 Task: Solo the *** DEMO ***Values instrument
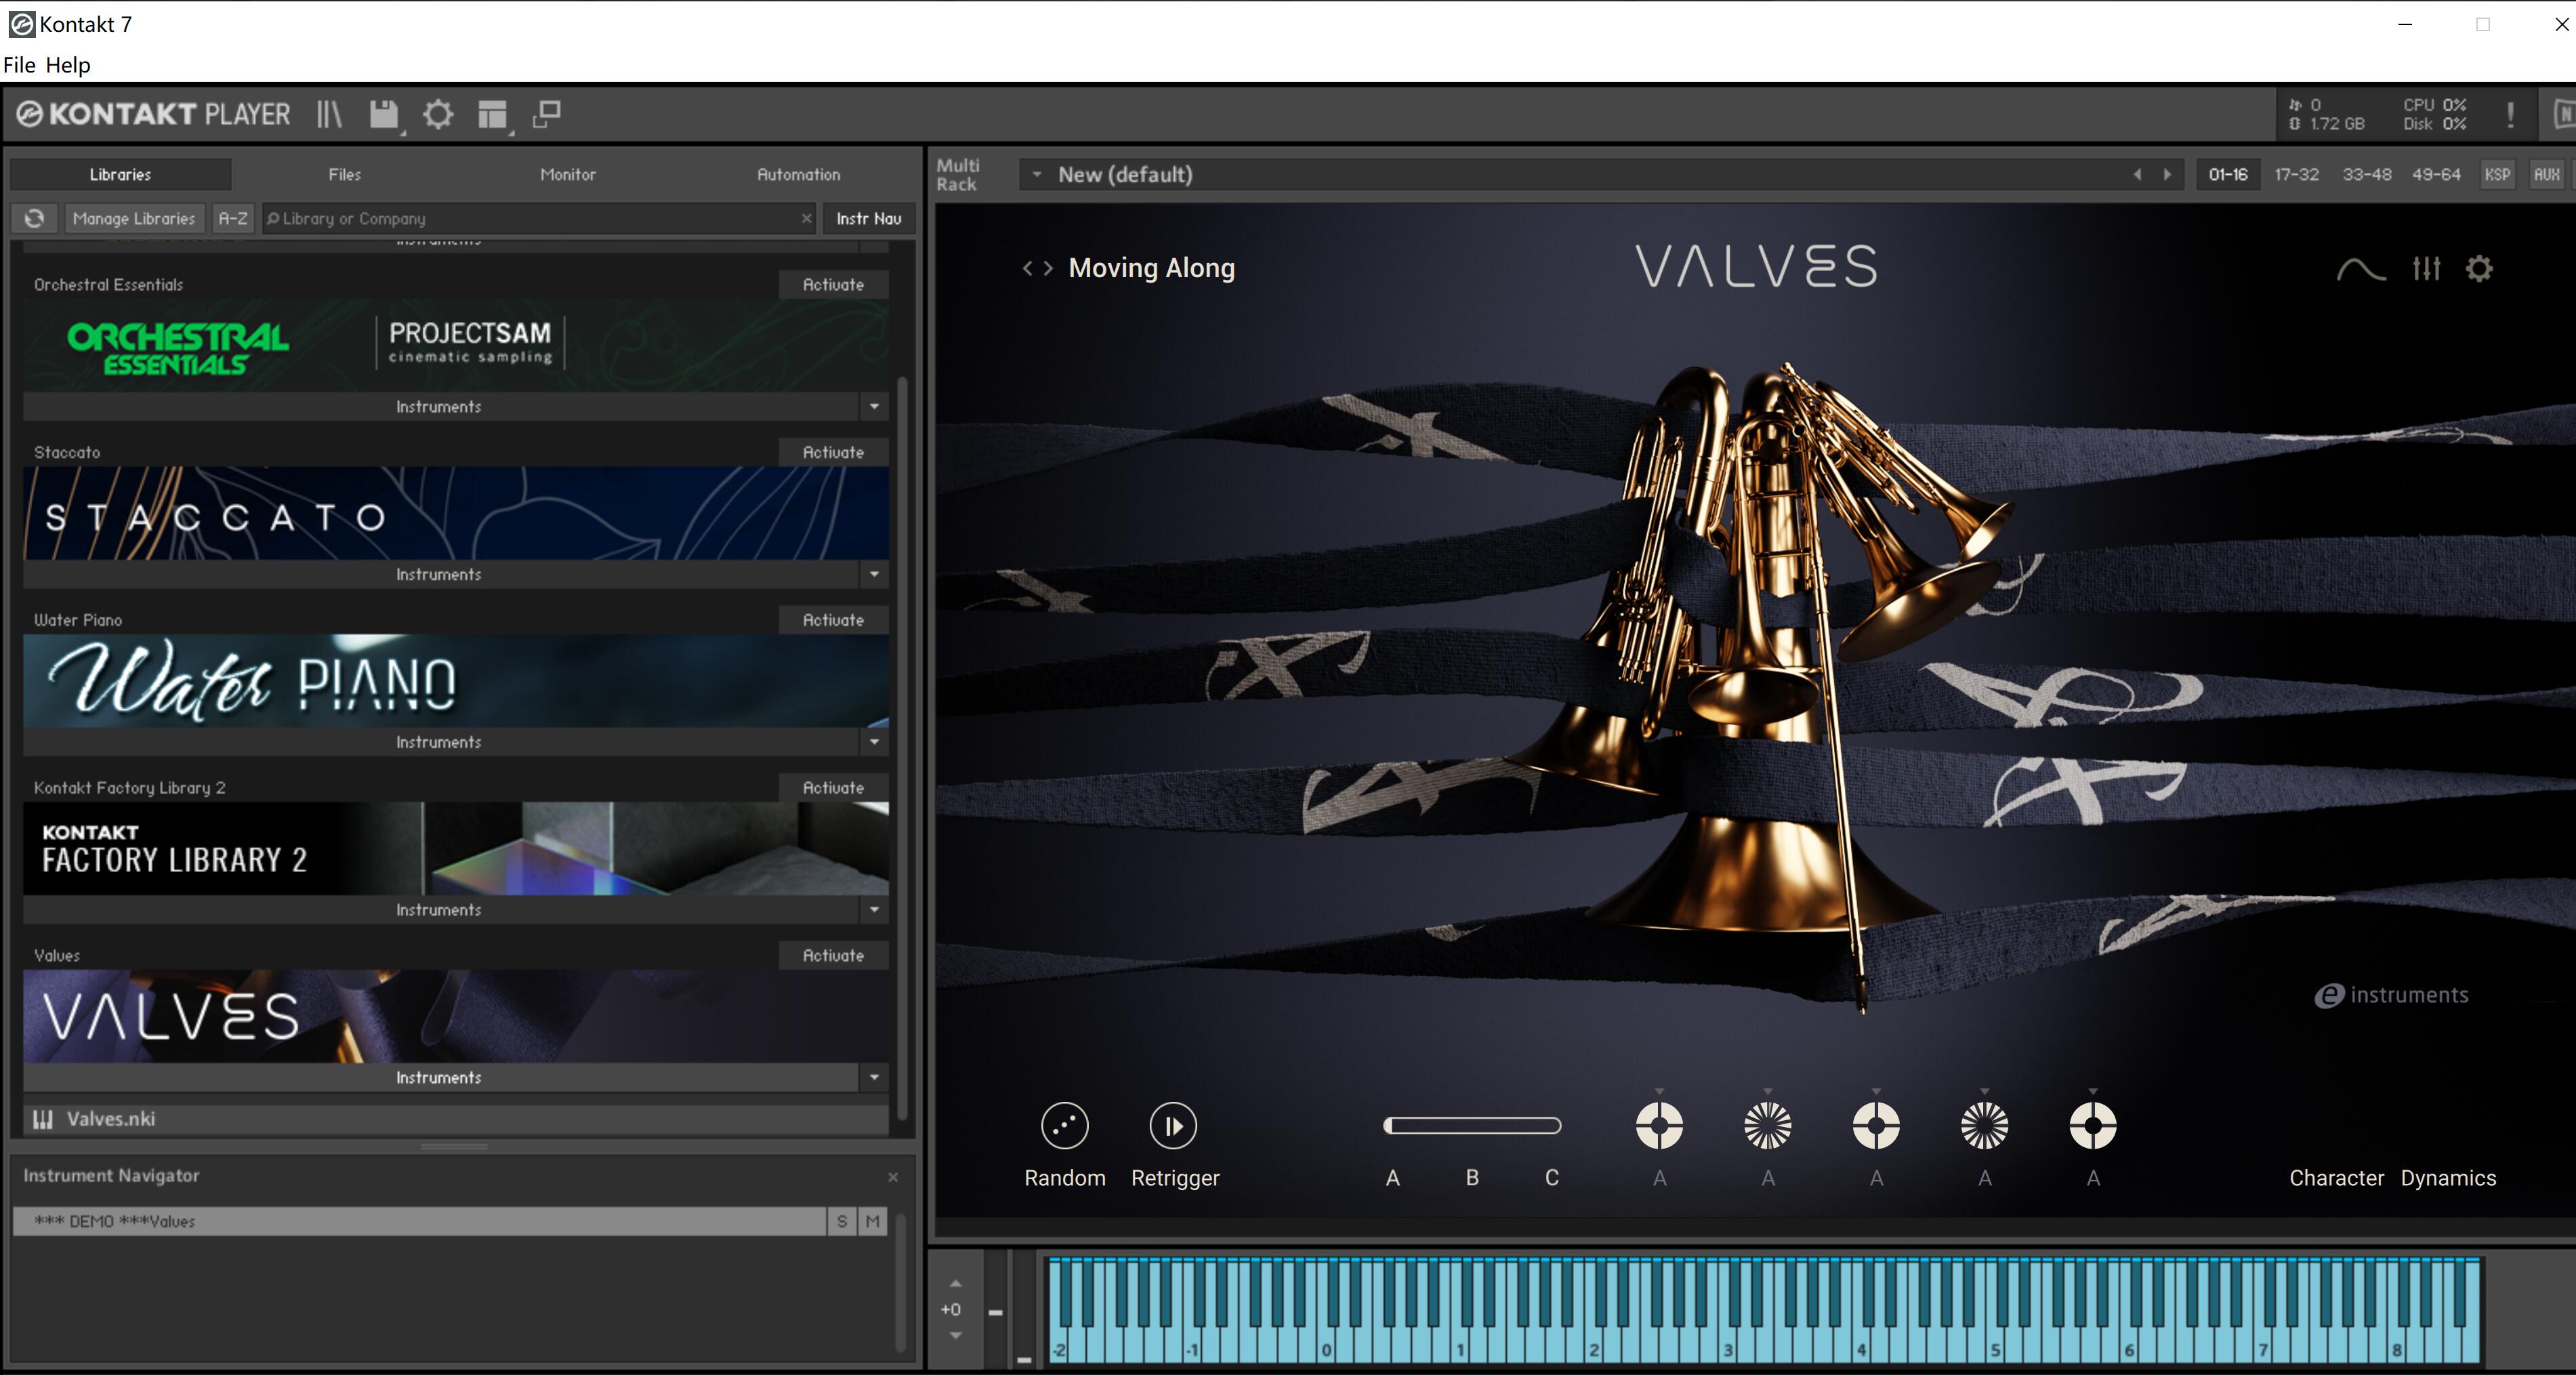pos(843,1221)
